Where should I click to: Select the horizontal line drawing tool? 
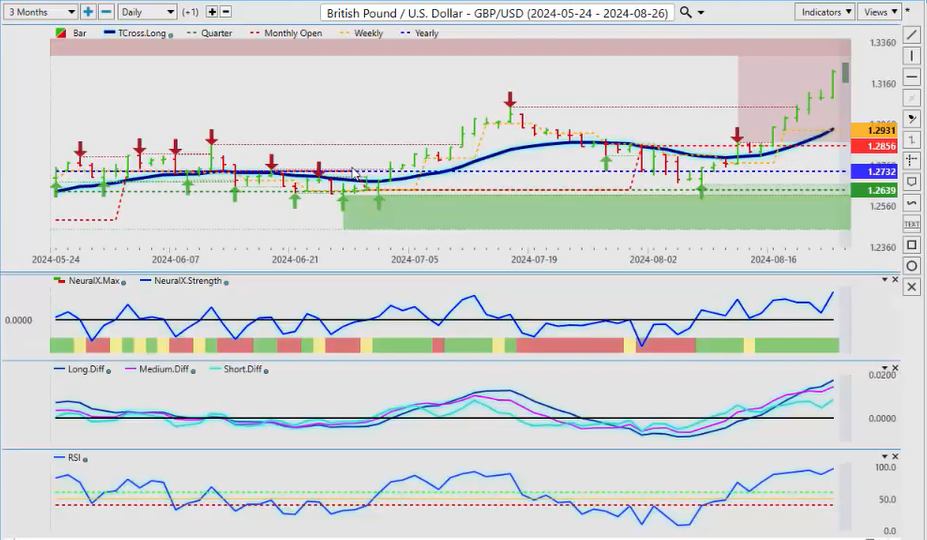click(911, 77)
